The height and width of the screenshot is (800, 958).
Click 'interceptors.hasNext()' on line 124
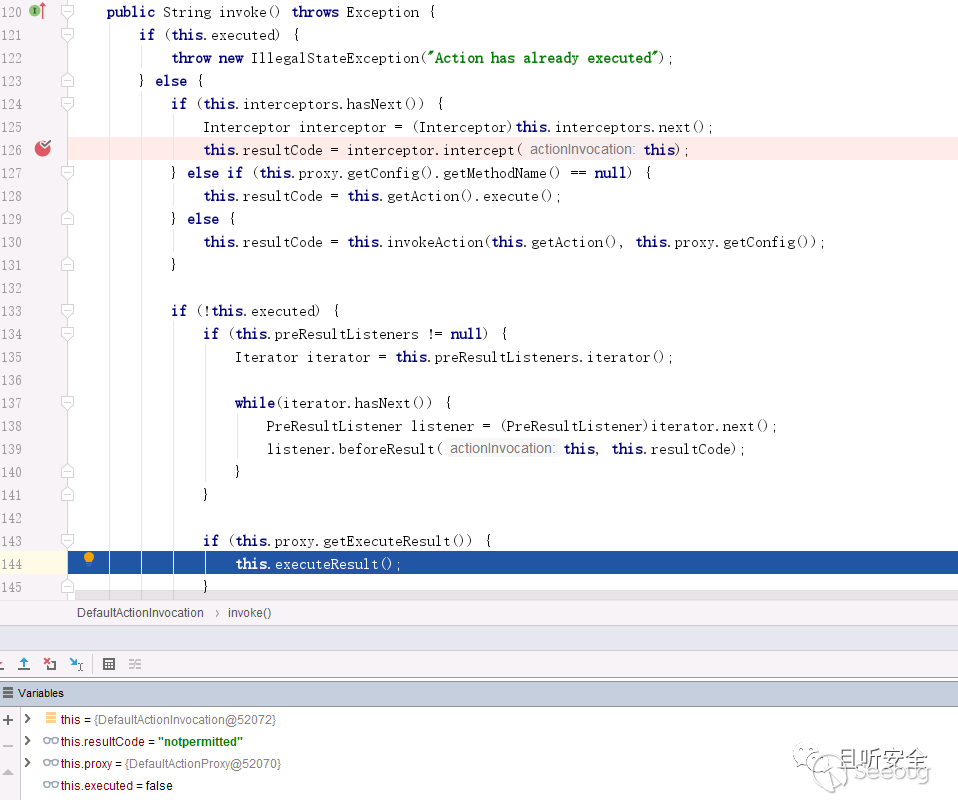tap(333, 104)
